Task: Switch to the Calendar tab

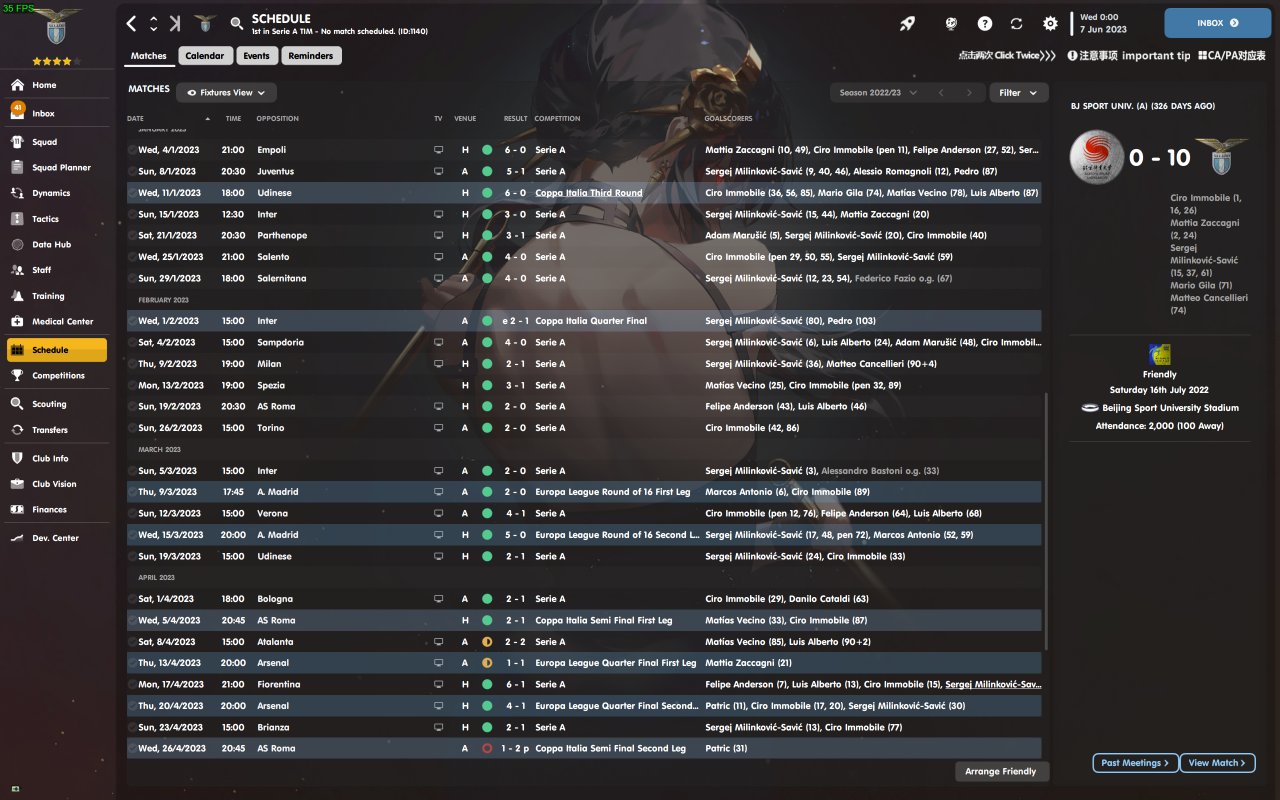Action: click(x=205, y=56)
